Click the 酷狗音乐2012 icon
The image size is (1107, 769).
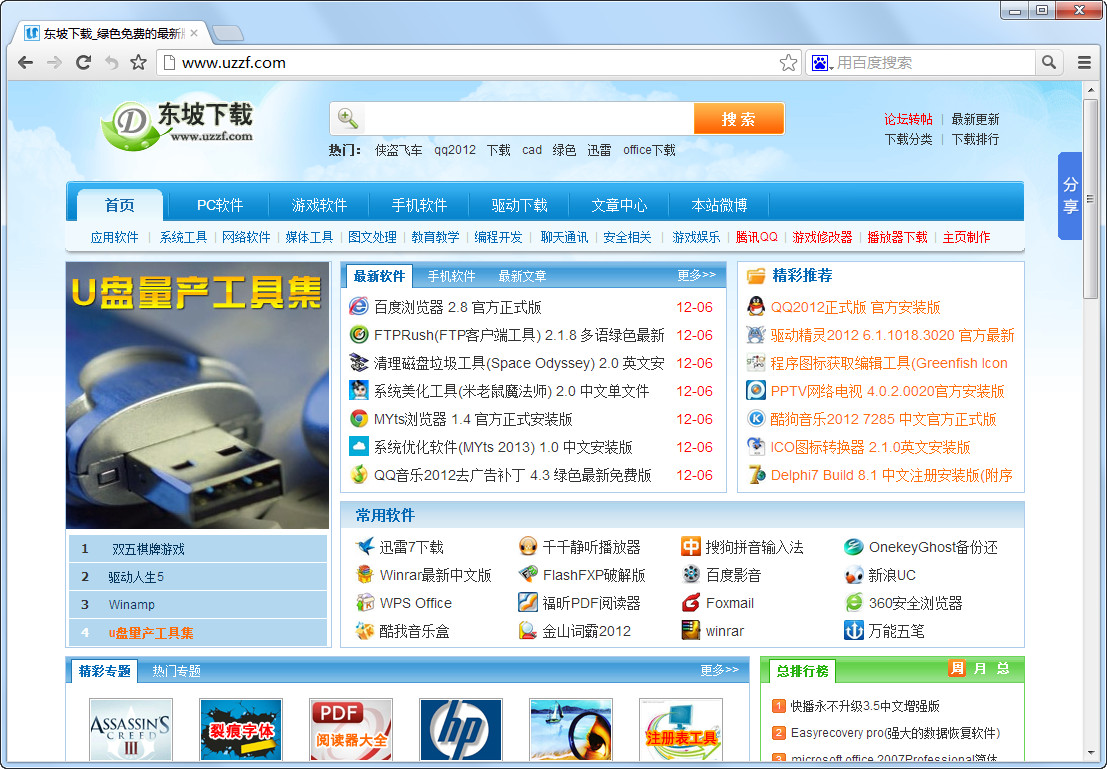756,419
